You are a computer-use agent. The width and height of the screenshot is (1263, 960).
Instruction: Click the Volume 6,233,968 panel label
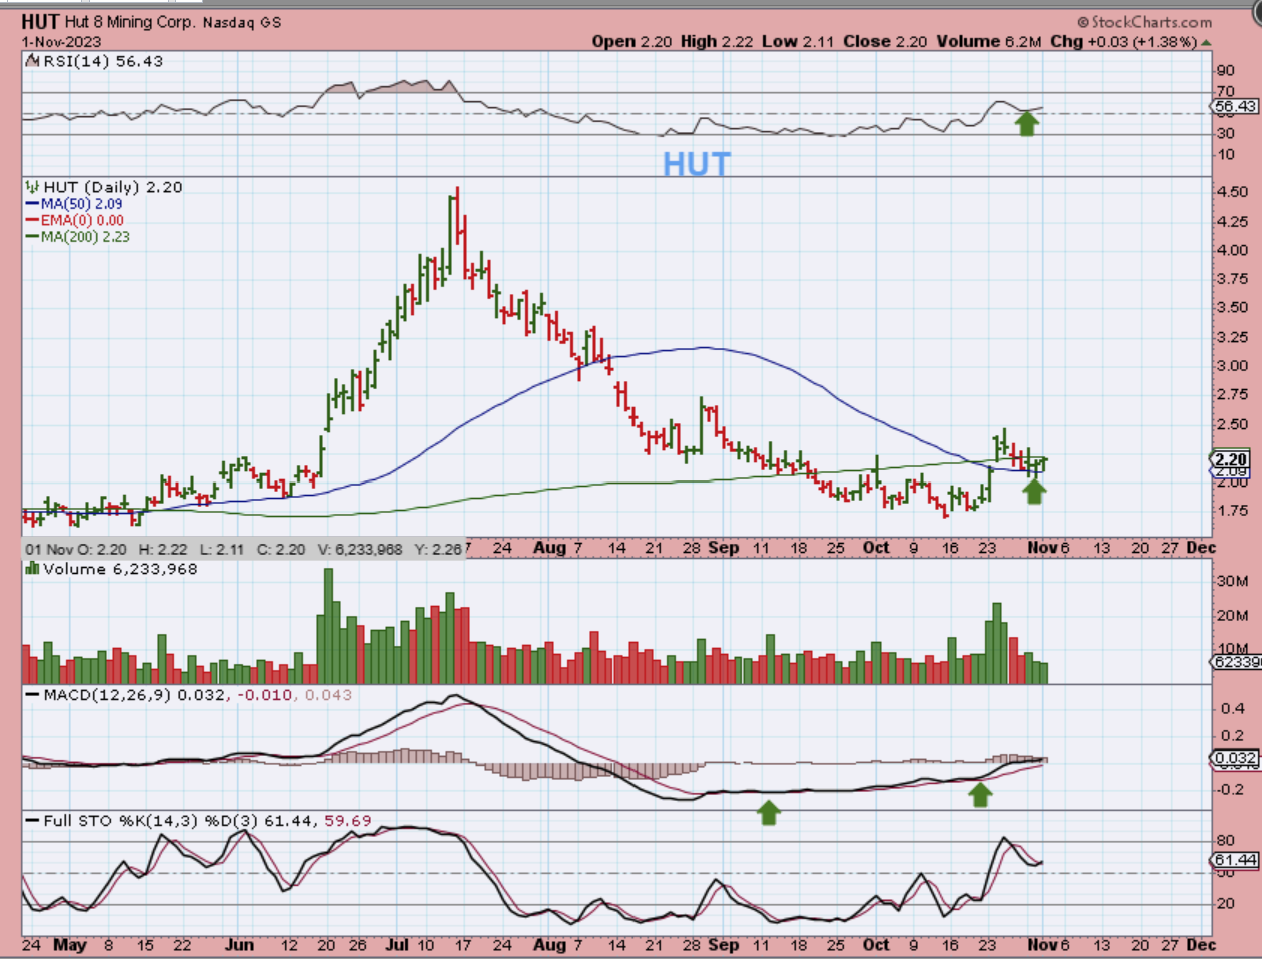(x=120, y=569)
